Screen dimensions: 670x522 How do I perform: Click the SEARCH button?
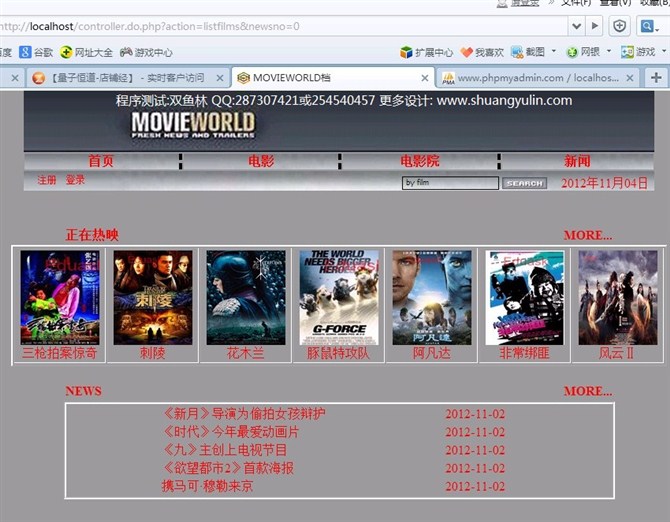pyautogui.click(x=524, y=183)
